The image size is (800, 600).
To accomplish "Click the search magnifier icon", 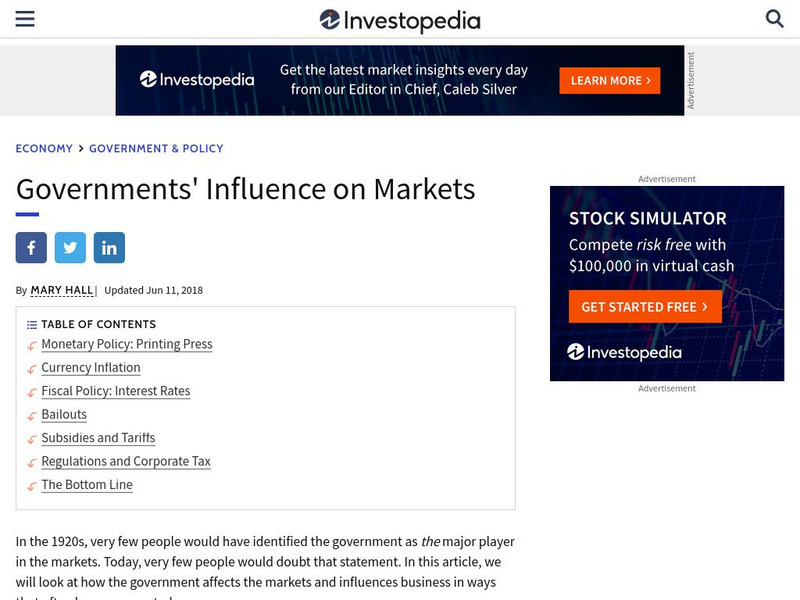I will coord(777,20).
